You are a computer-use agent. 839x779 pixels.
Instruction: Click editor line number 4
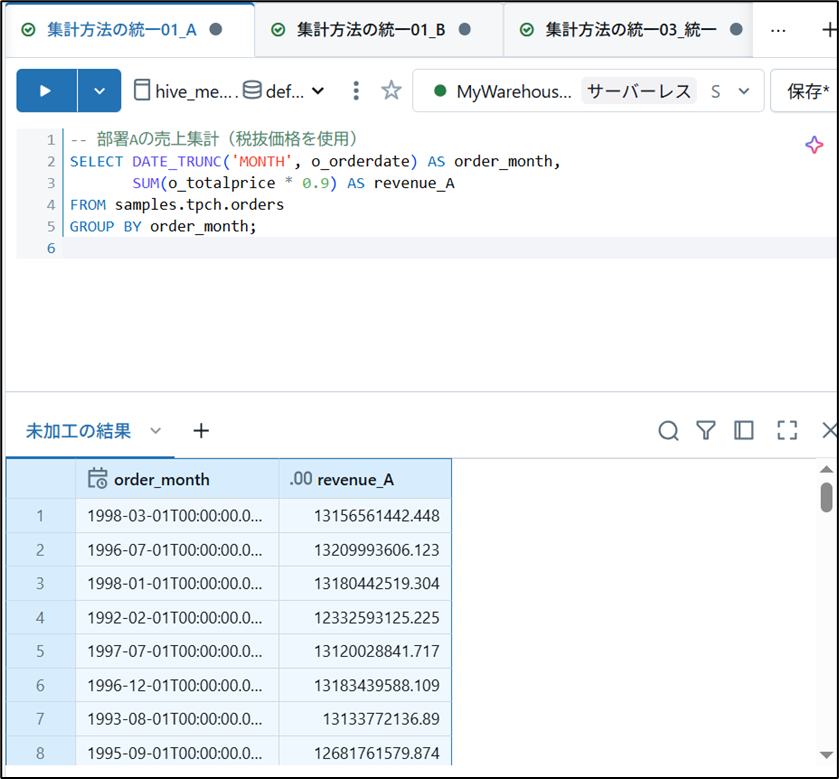pos(51,205)
